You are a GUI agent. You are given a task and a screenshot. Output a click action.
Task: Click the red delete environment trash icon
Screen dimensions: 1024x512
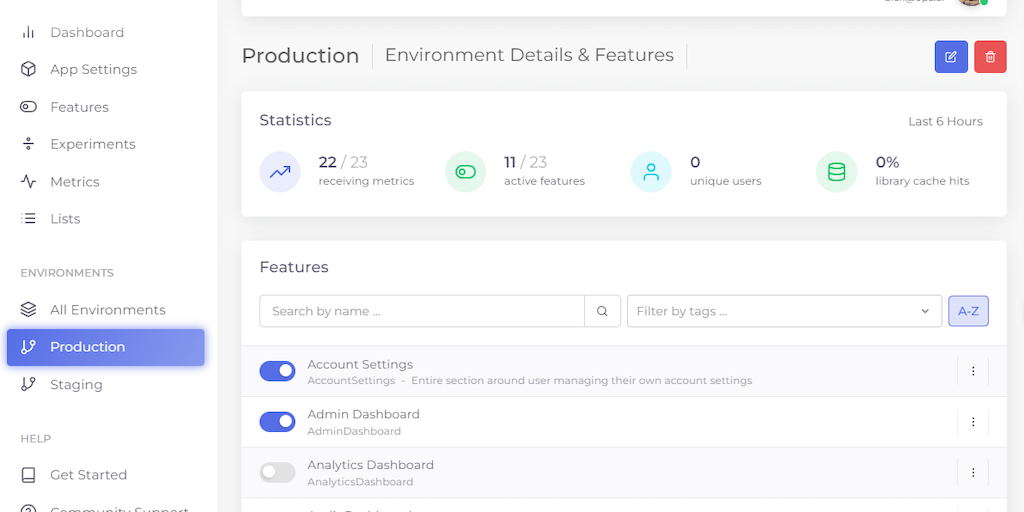point(990,57)
